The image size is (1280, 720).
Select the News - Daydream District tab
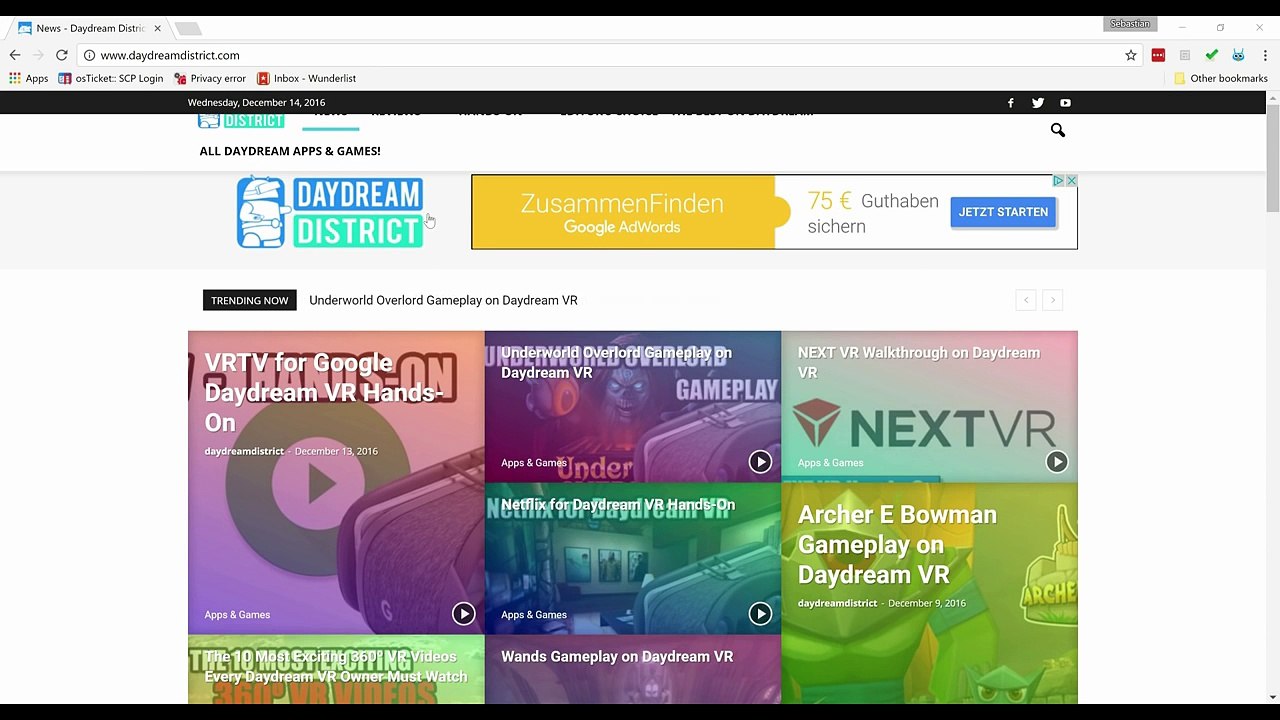point(90,28)
